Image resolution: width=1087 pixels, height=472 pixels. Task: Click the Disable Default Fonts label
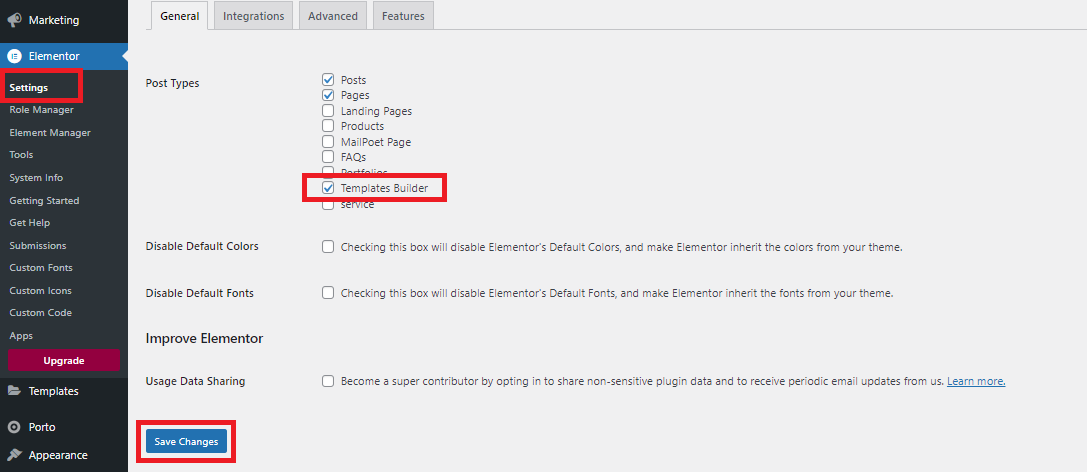click(x=200, y=293)
